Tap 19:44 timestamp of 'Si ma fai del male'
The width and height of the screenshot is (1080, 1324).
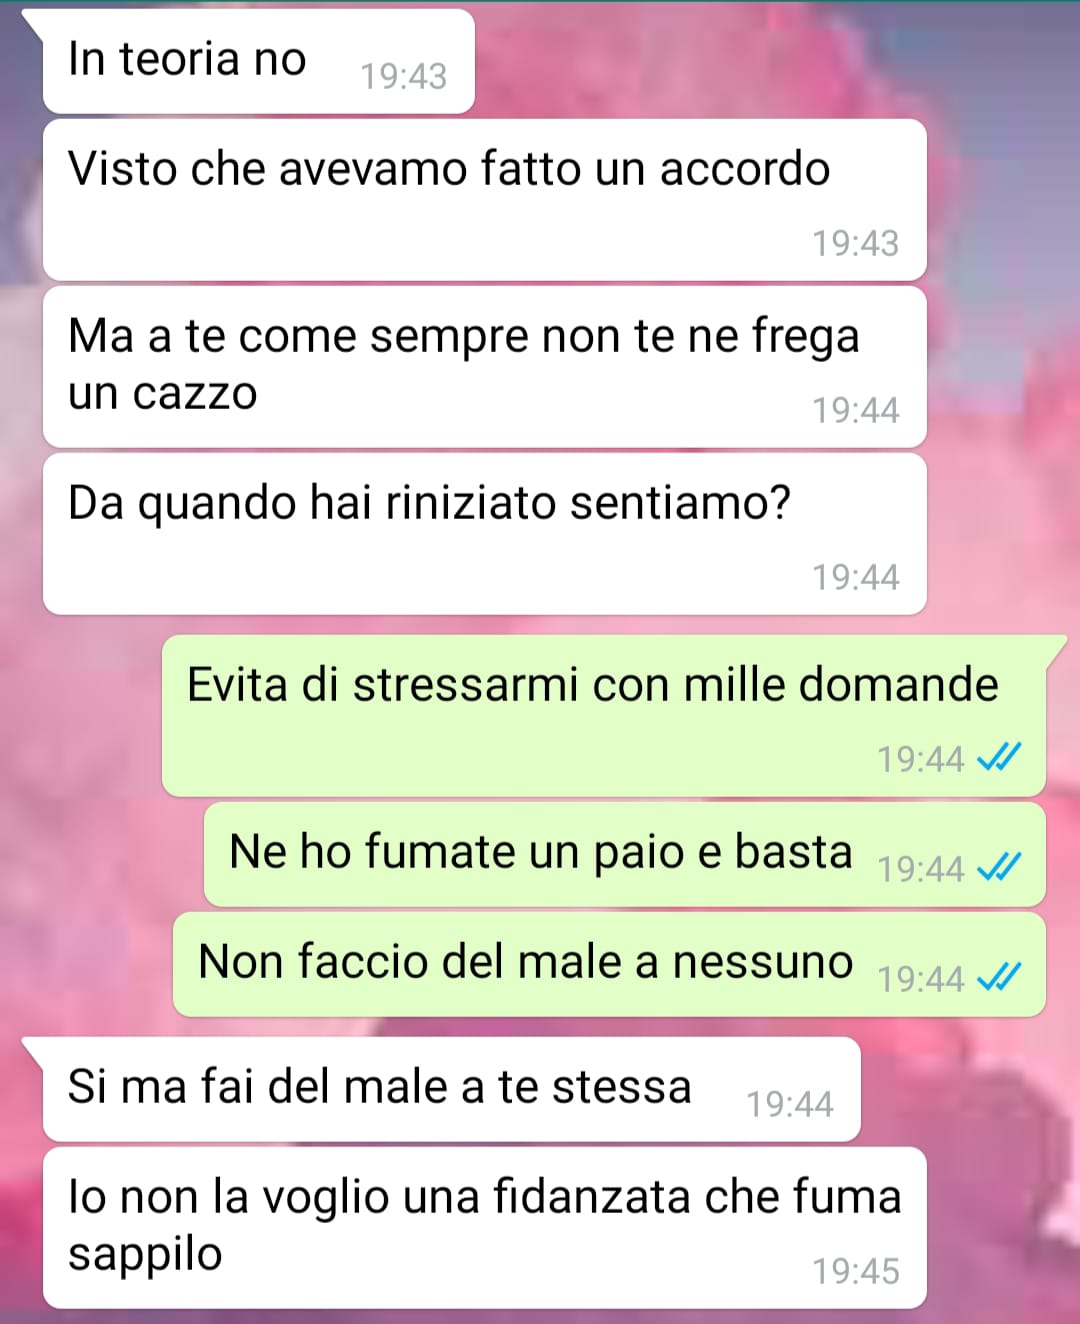tap(790, 1104)
